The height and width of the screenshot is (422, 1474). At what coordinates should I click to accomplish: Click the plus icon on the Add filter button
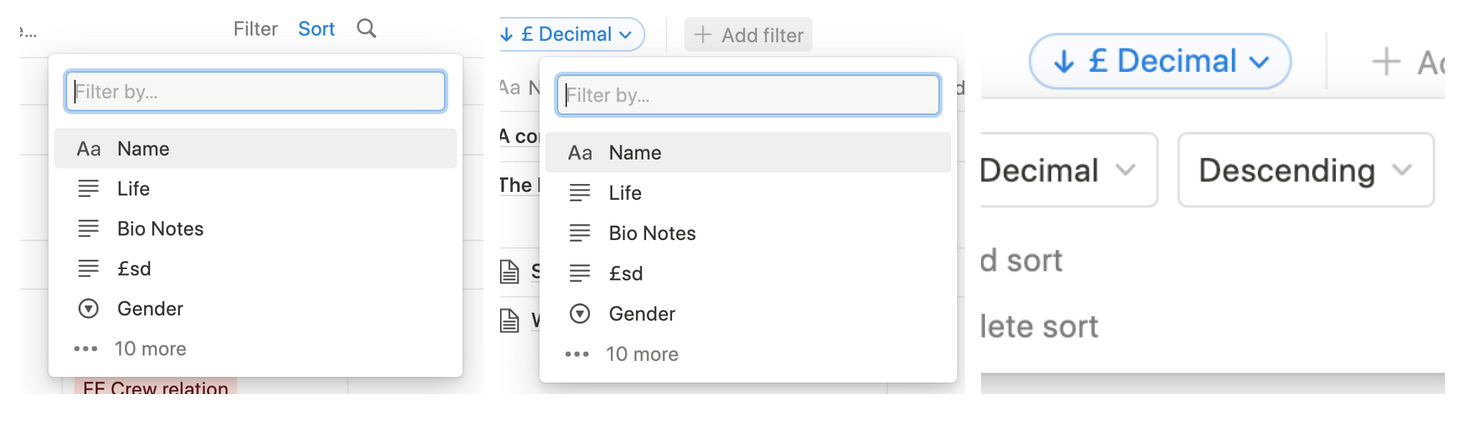click(703, 35)
